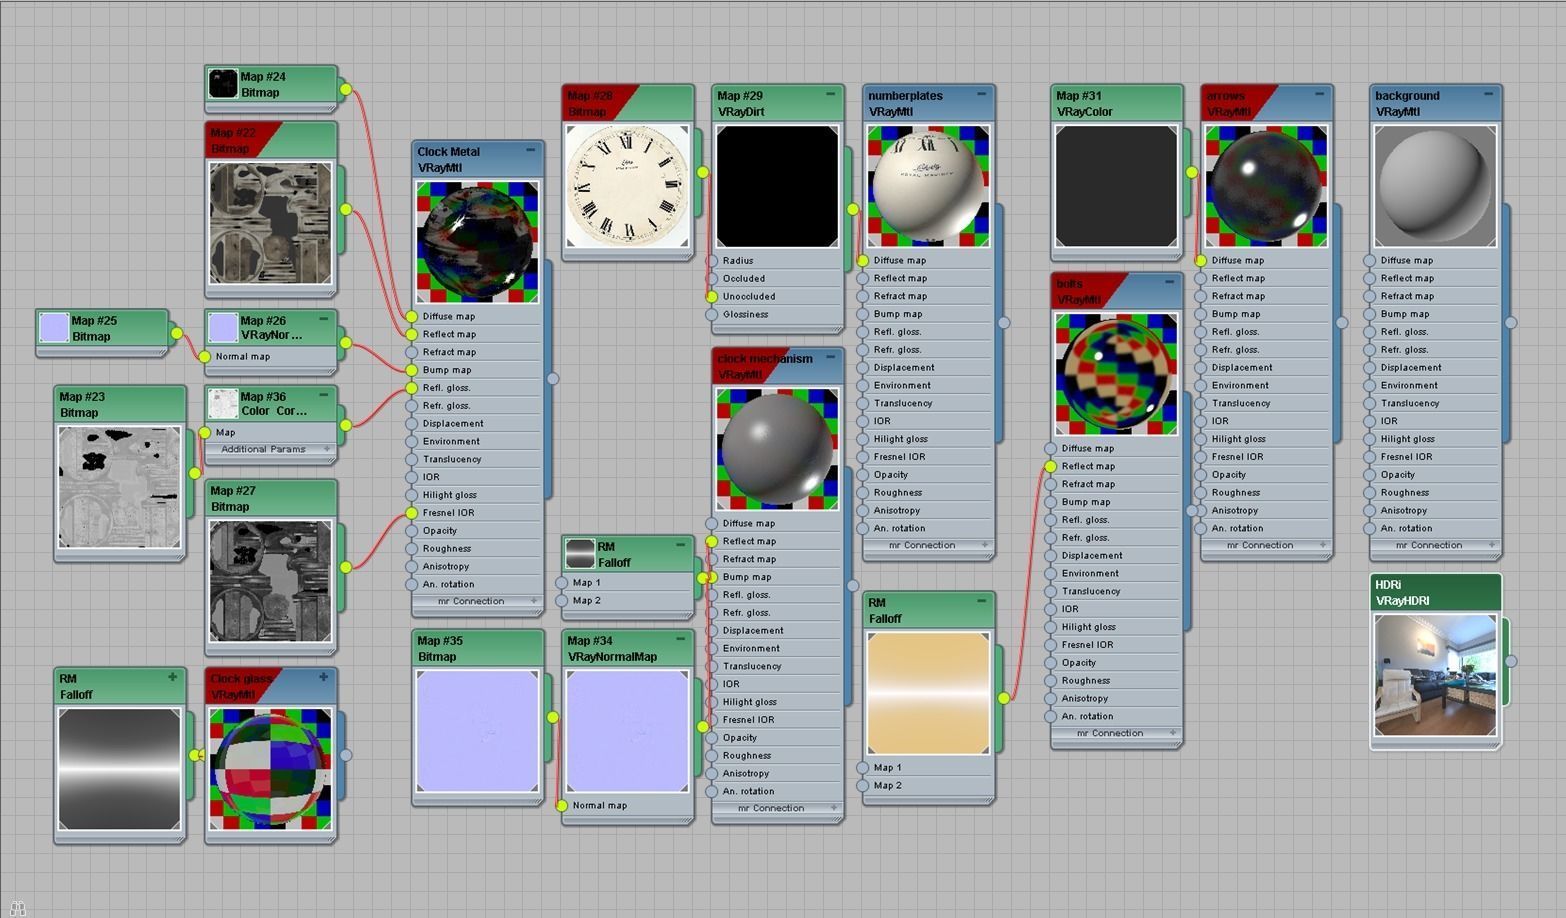Select the Map #31 VRayColor title bar
This screenshot has height=918, width=1566.
click(1116, 103)
